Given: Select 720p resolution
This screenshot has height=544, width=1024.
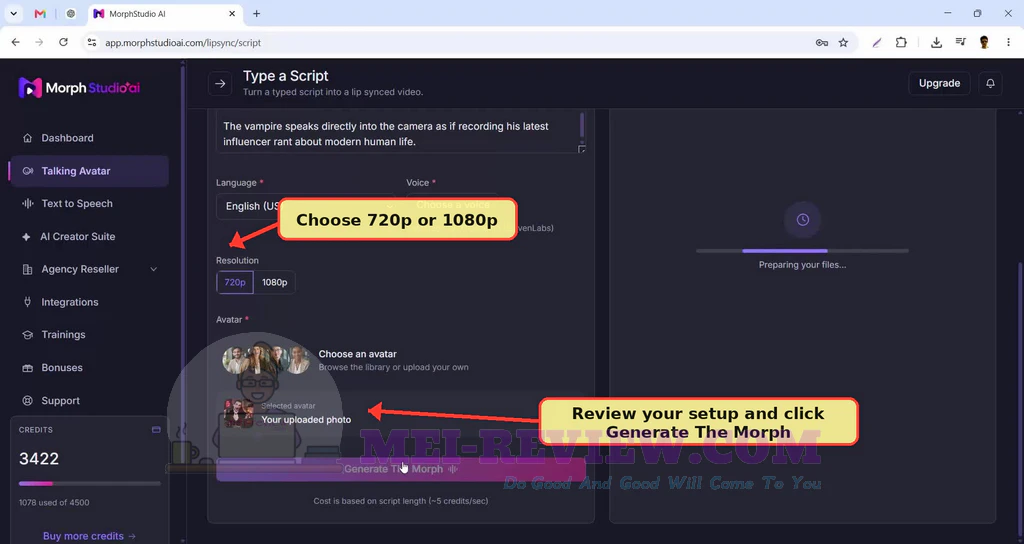Looking at the screenshot, I should (235, 282).
